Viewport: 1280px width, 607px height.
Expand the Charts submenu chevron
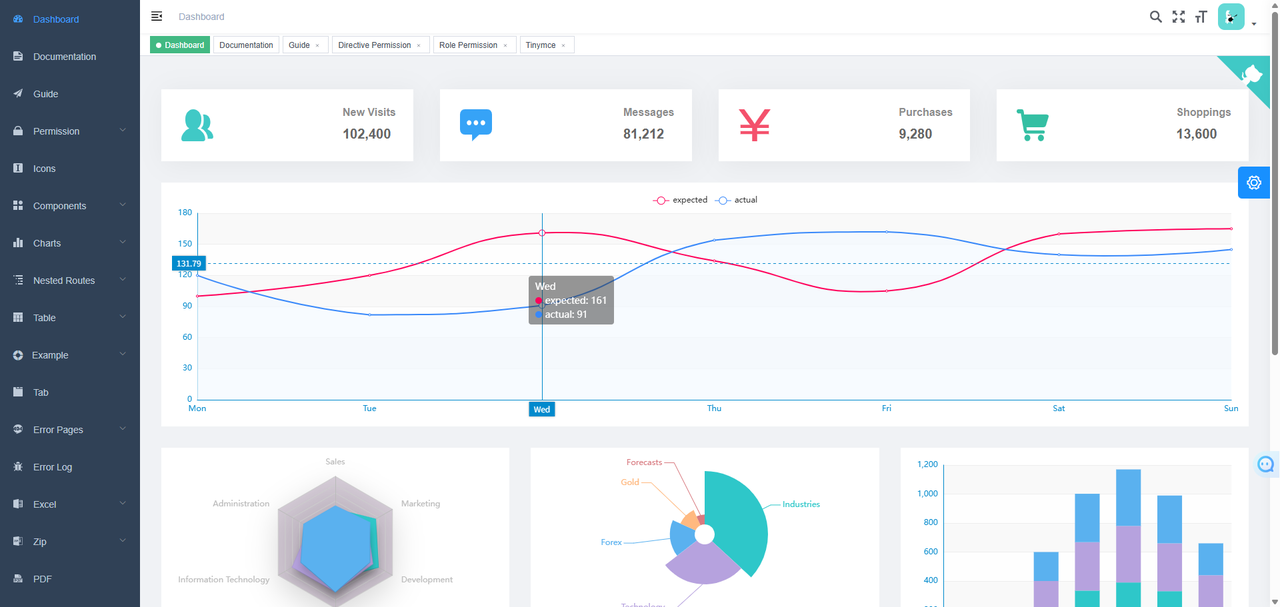pos(122,242)
